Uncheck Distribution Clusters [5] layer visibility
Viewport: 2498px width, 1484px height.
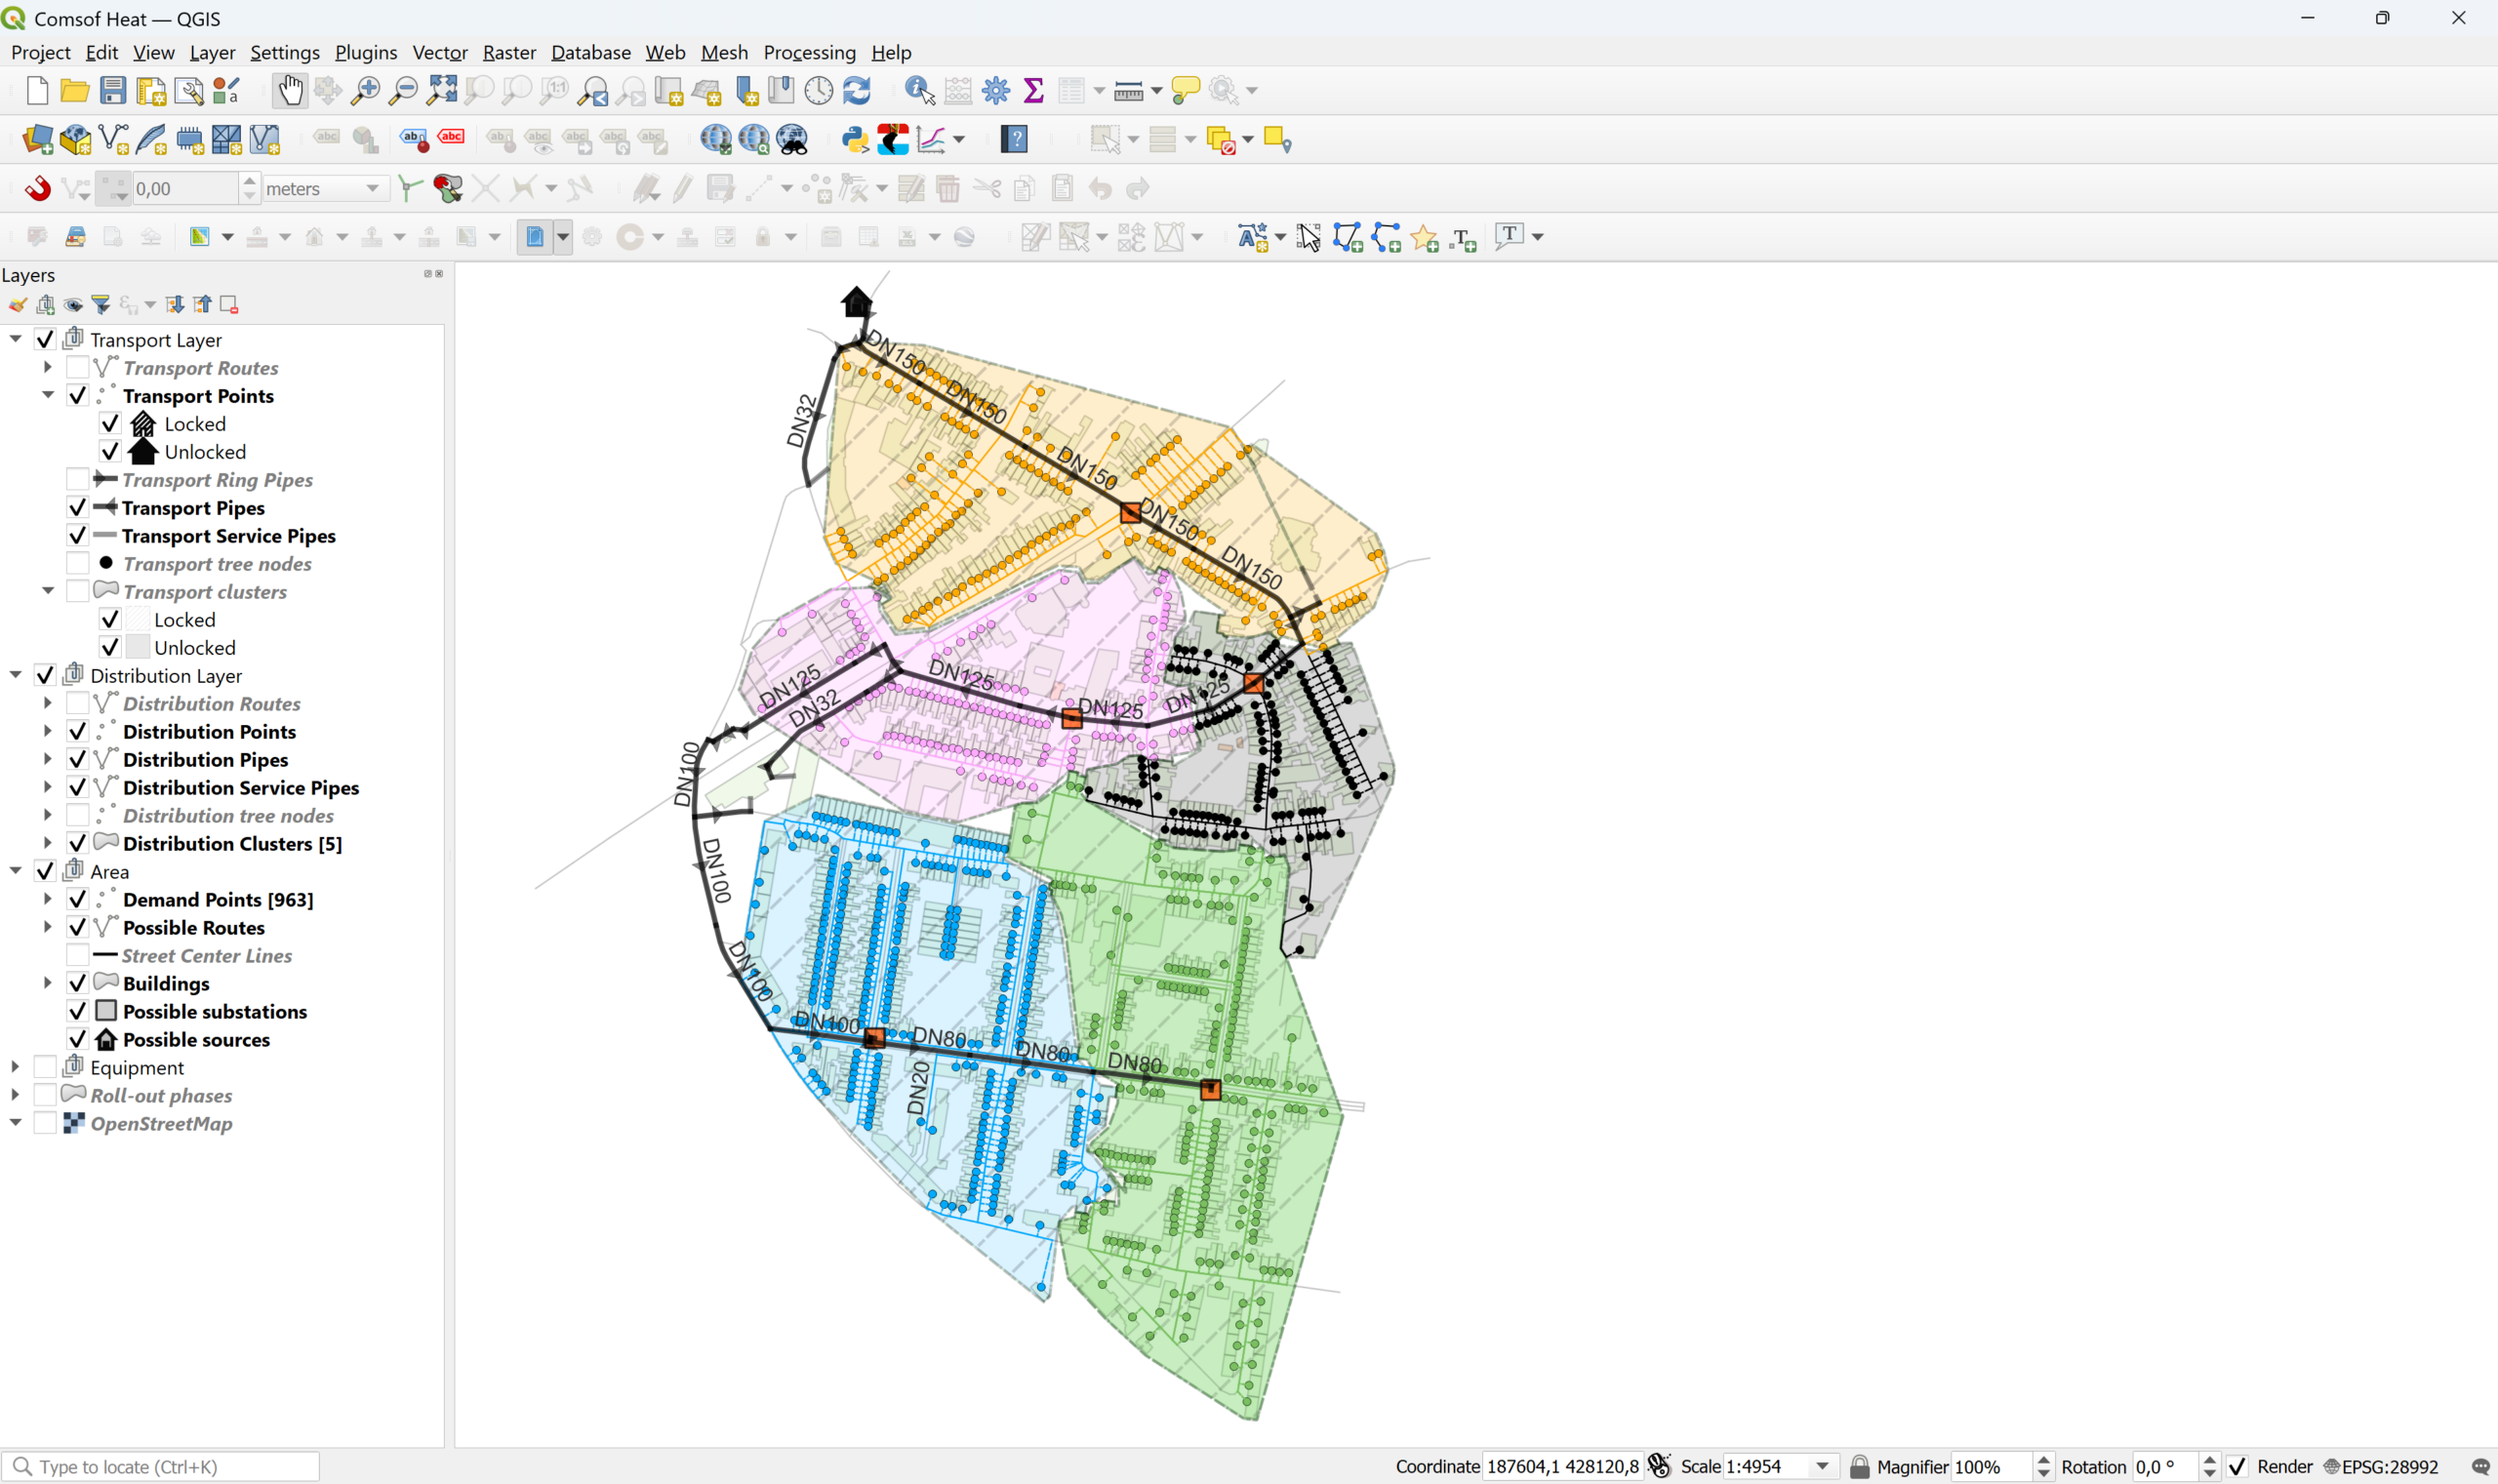click(77, 844)
